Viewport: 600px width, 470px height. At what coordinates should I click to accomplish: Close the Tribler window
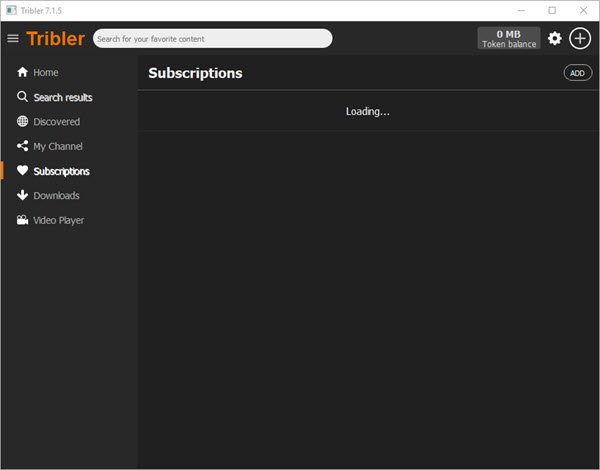tap(583, 11)
